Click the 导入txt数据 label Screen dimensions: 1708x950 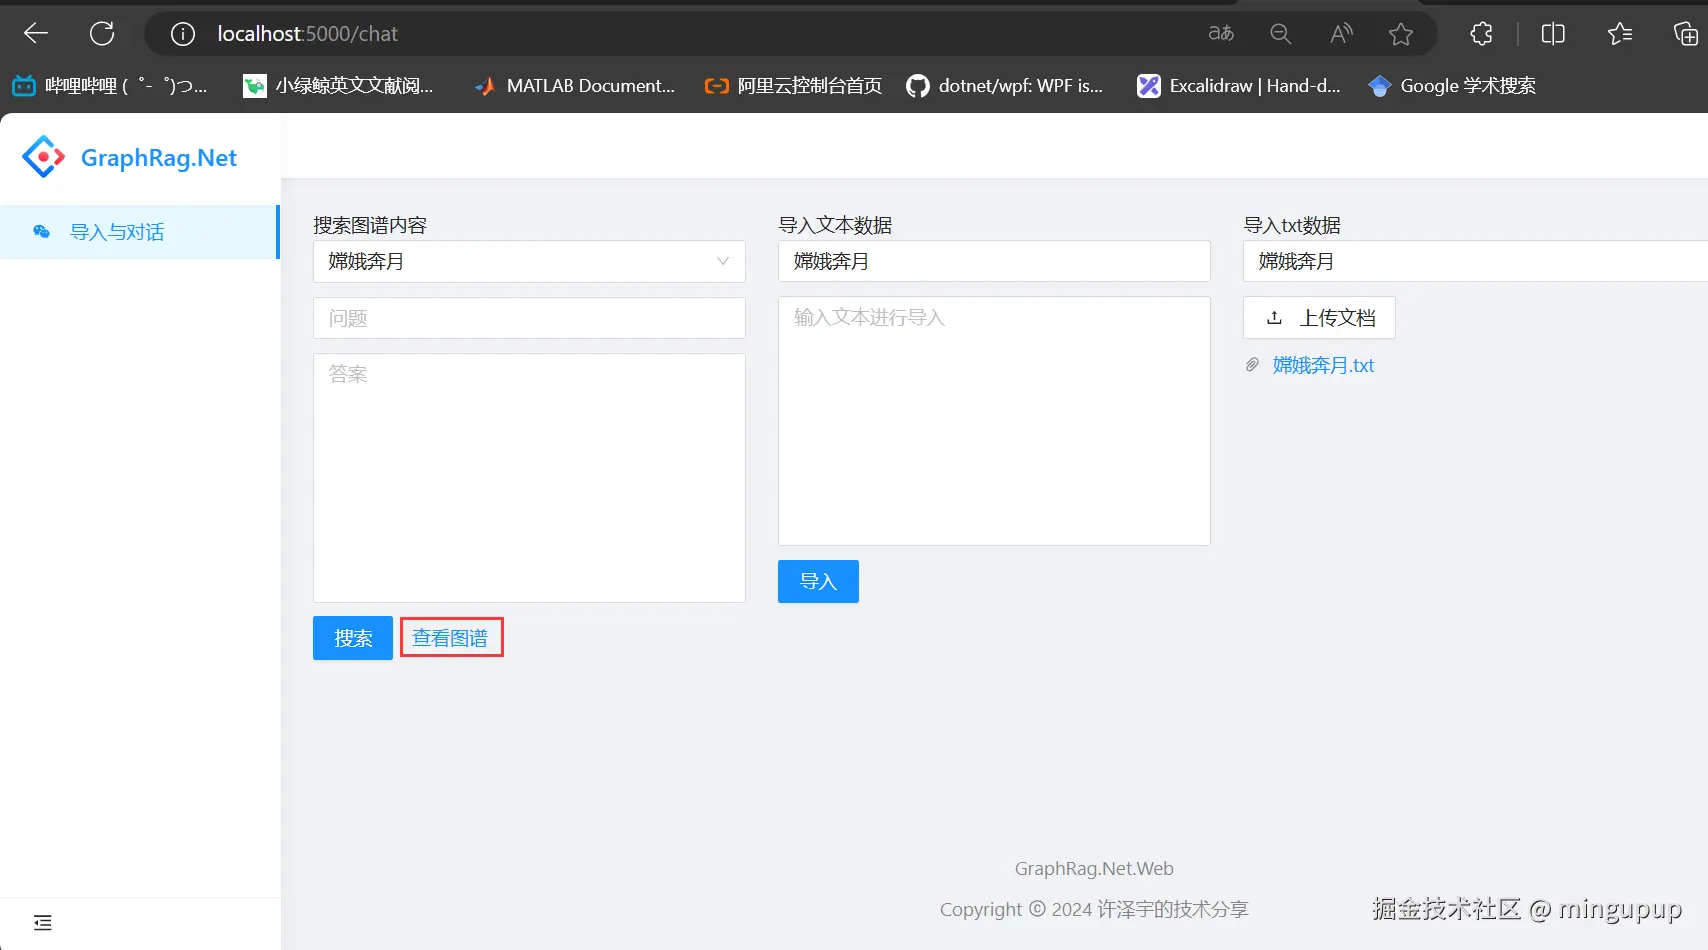click(x=1292, y=225)
